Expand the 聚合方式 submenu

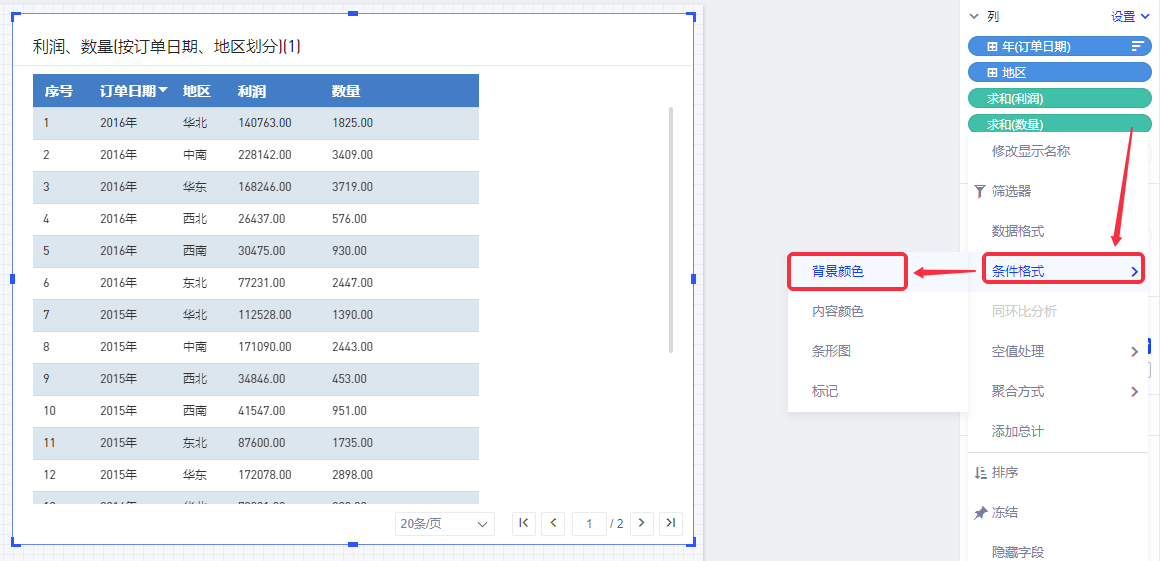click(1134, 391)
